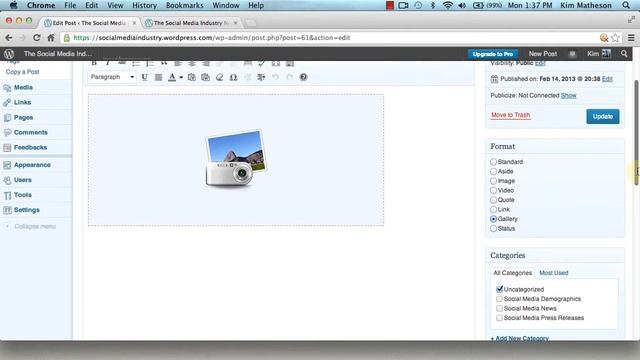Click New Post in the admin bar
640x360 pixels.
tap(542, 54)
